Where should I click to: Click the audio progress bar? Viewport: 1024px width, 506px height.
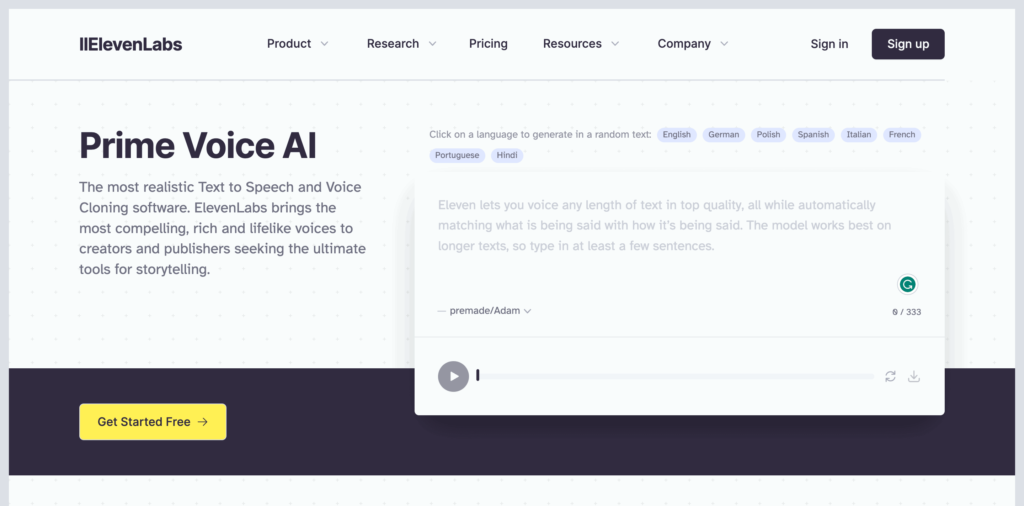tap(675, 376)
